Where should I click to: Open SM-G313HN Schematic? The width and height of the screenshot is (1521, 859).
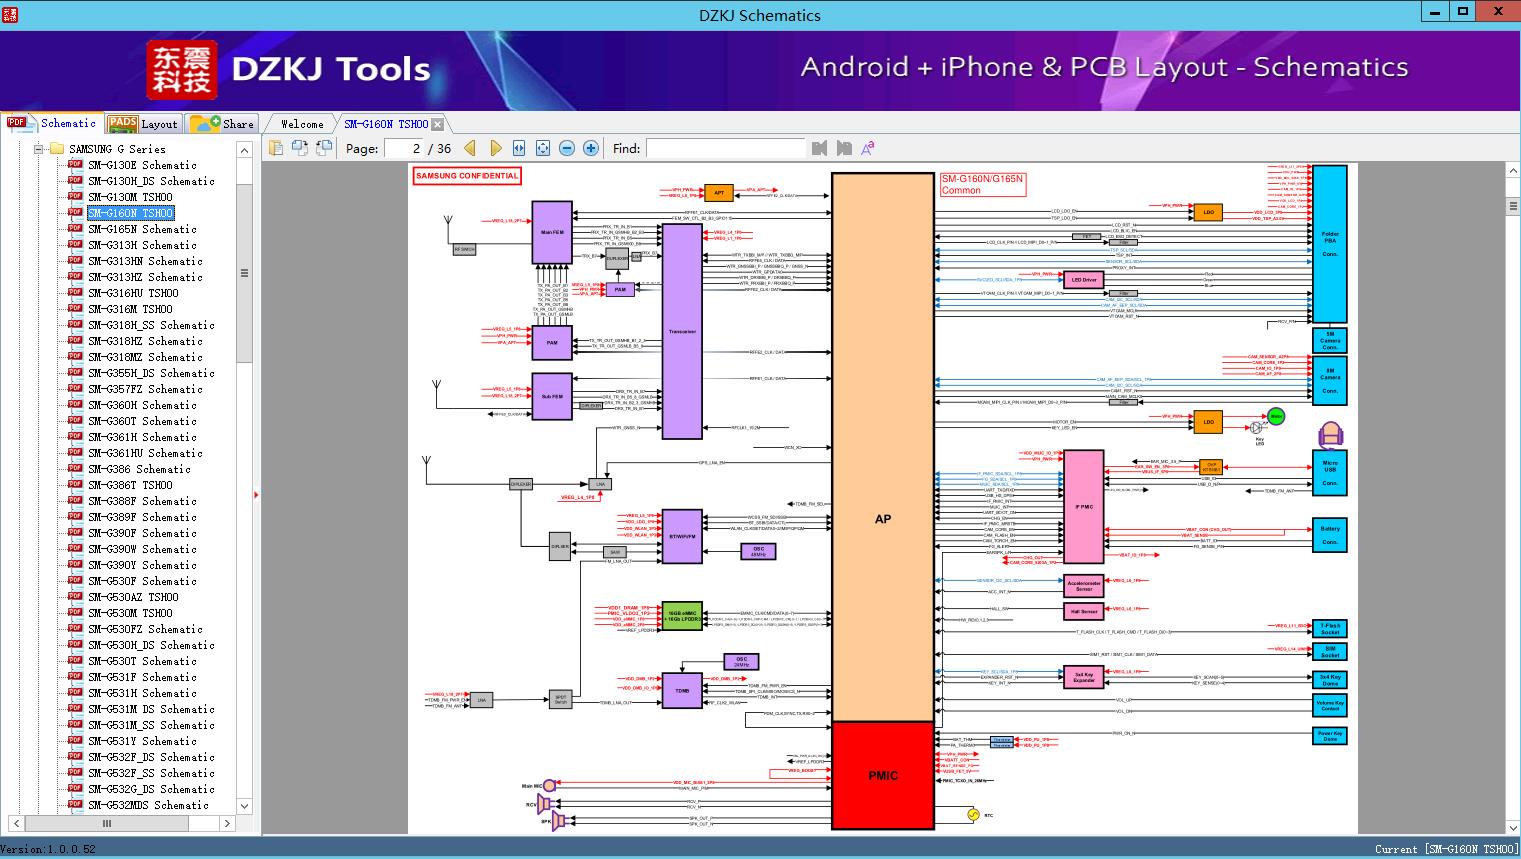click(x=145, y=261)
